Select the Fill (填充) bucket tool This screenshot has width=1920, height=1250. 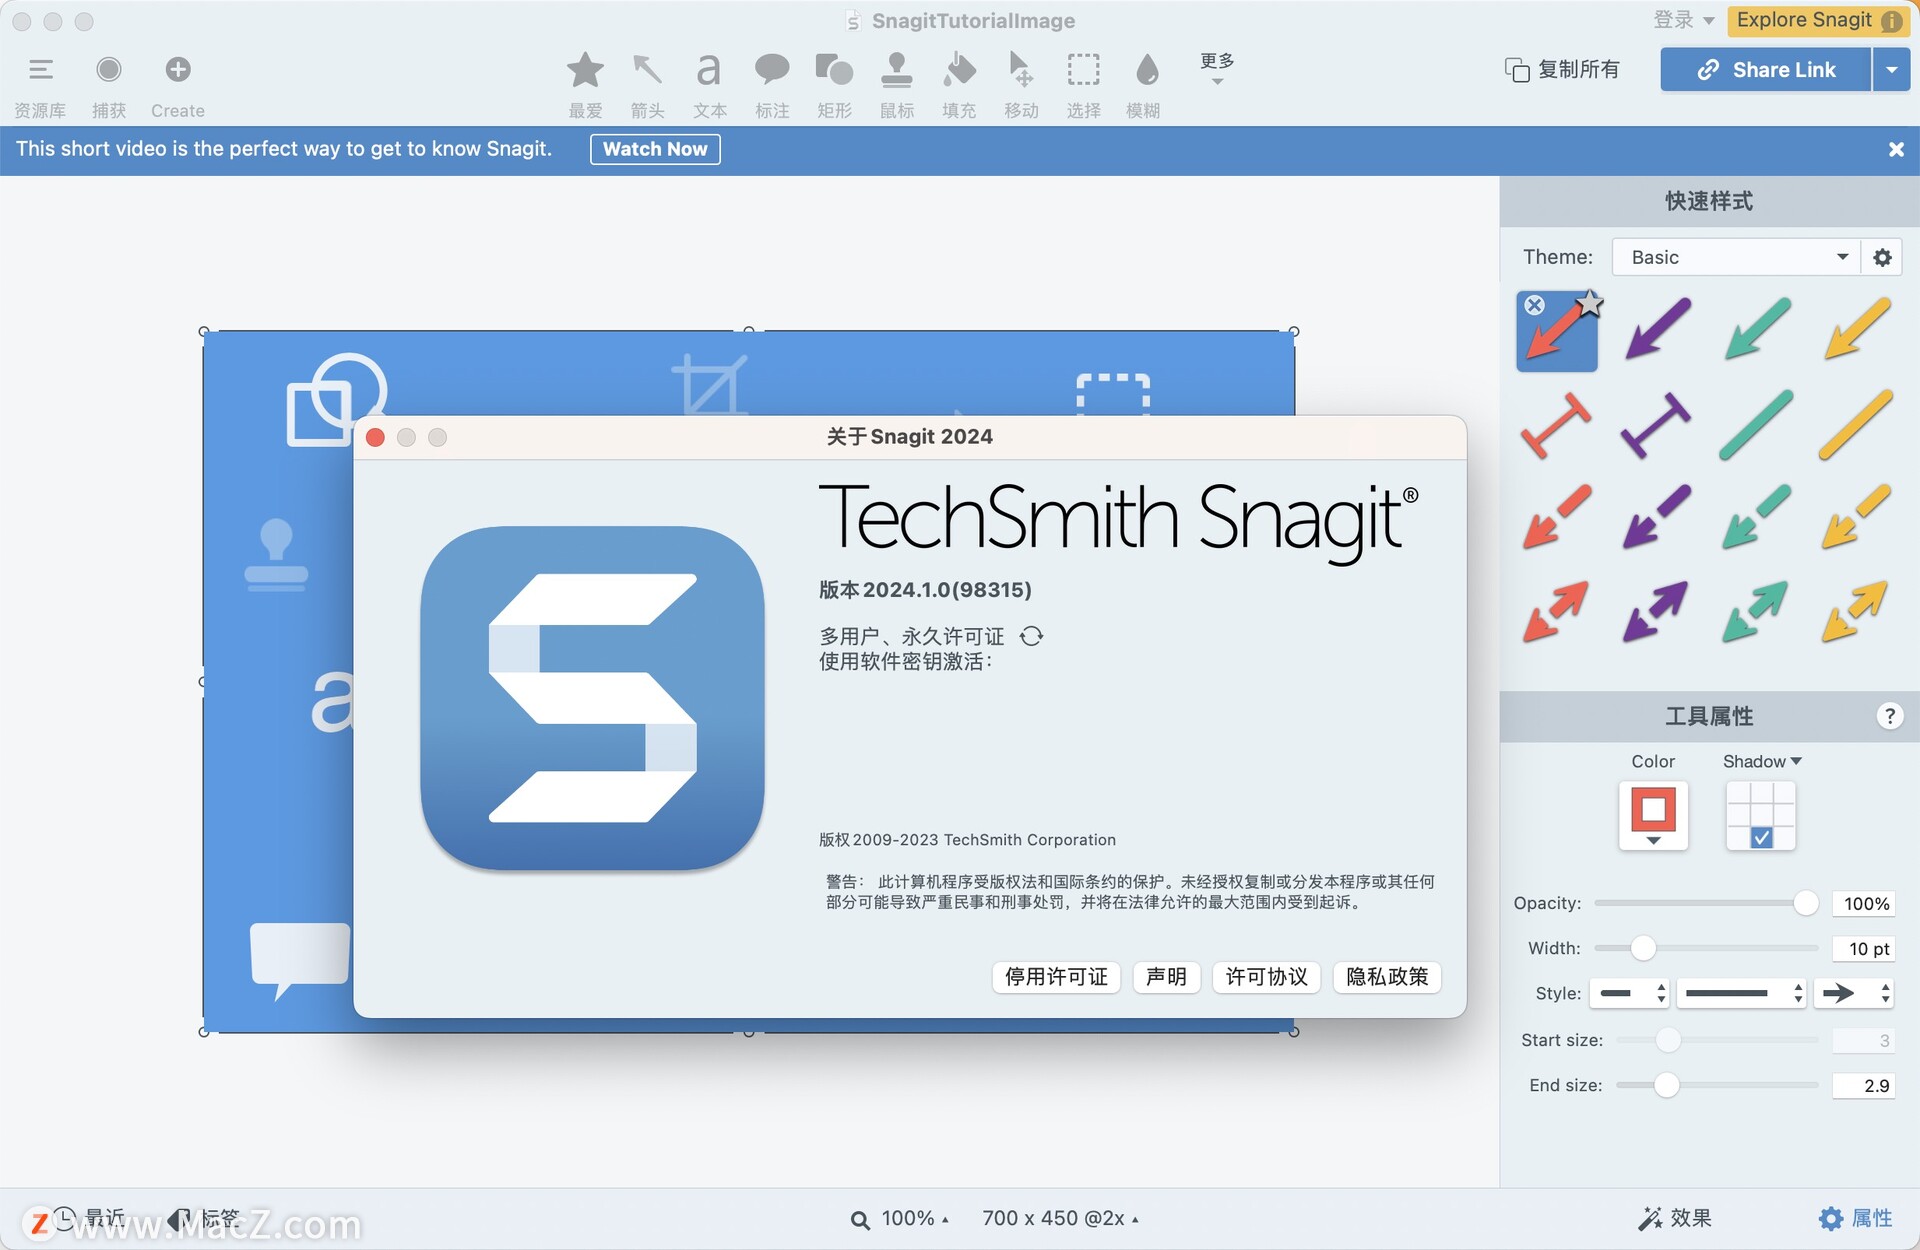pyautogui.click(x=959, y=70)
